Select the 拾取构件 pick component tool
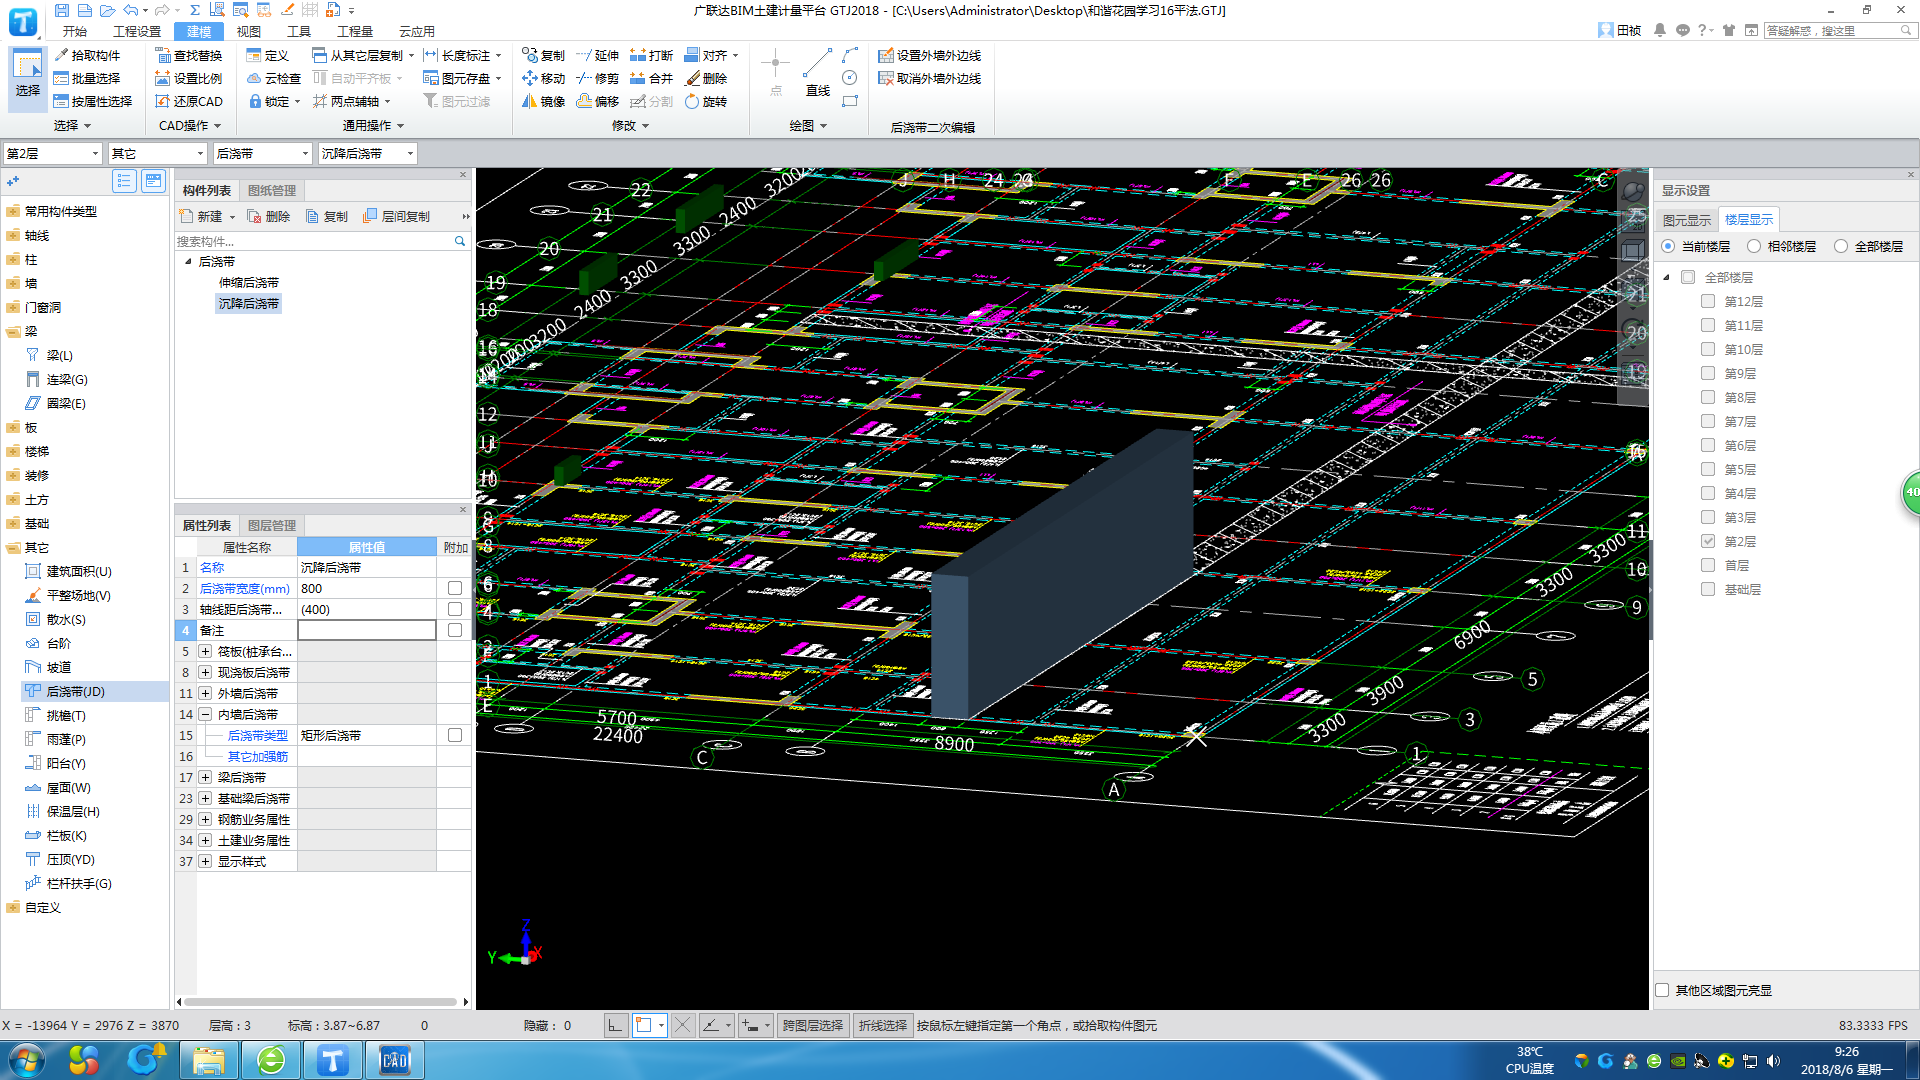Image resolution: width=1920 pixels, height=1080 pixels. point(87,55)
